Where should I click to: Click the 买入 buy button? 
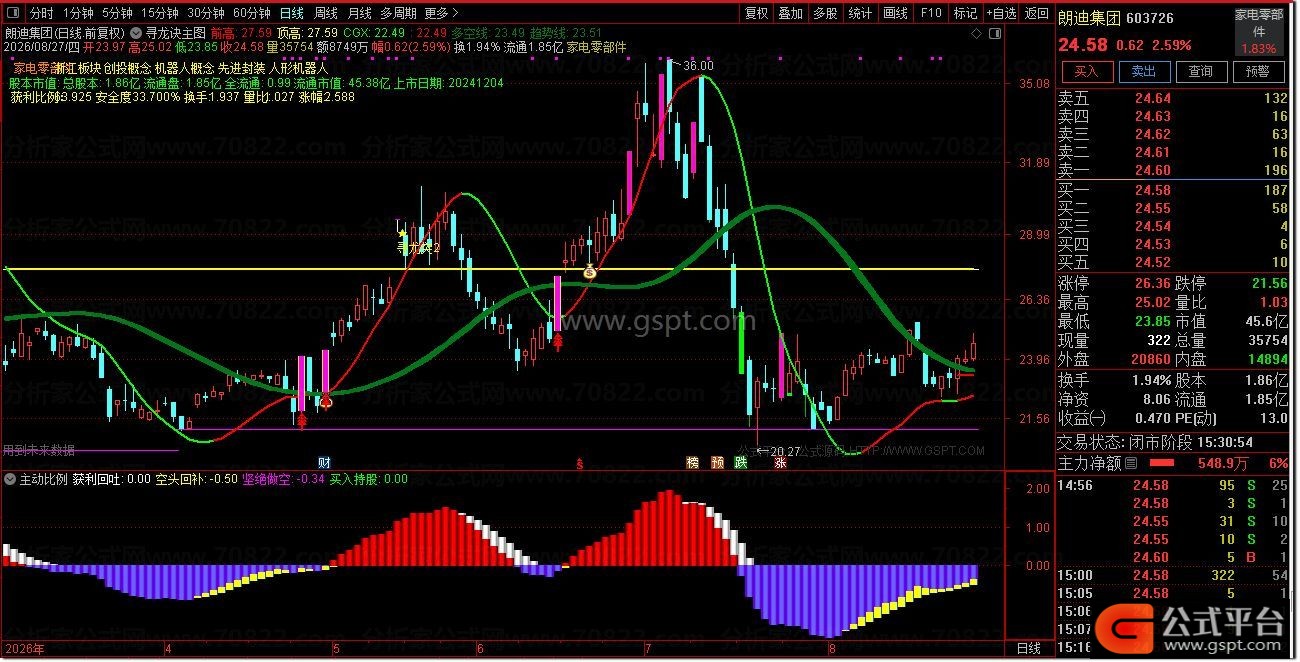(1086, 71)
